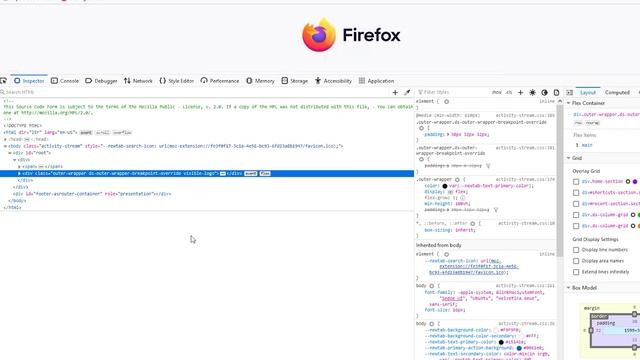The width and height of the screenshot is (640, 360).
Task: Open the Memory tab
Action: coord(260,81)
